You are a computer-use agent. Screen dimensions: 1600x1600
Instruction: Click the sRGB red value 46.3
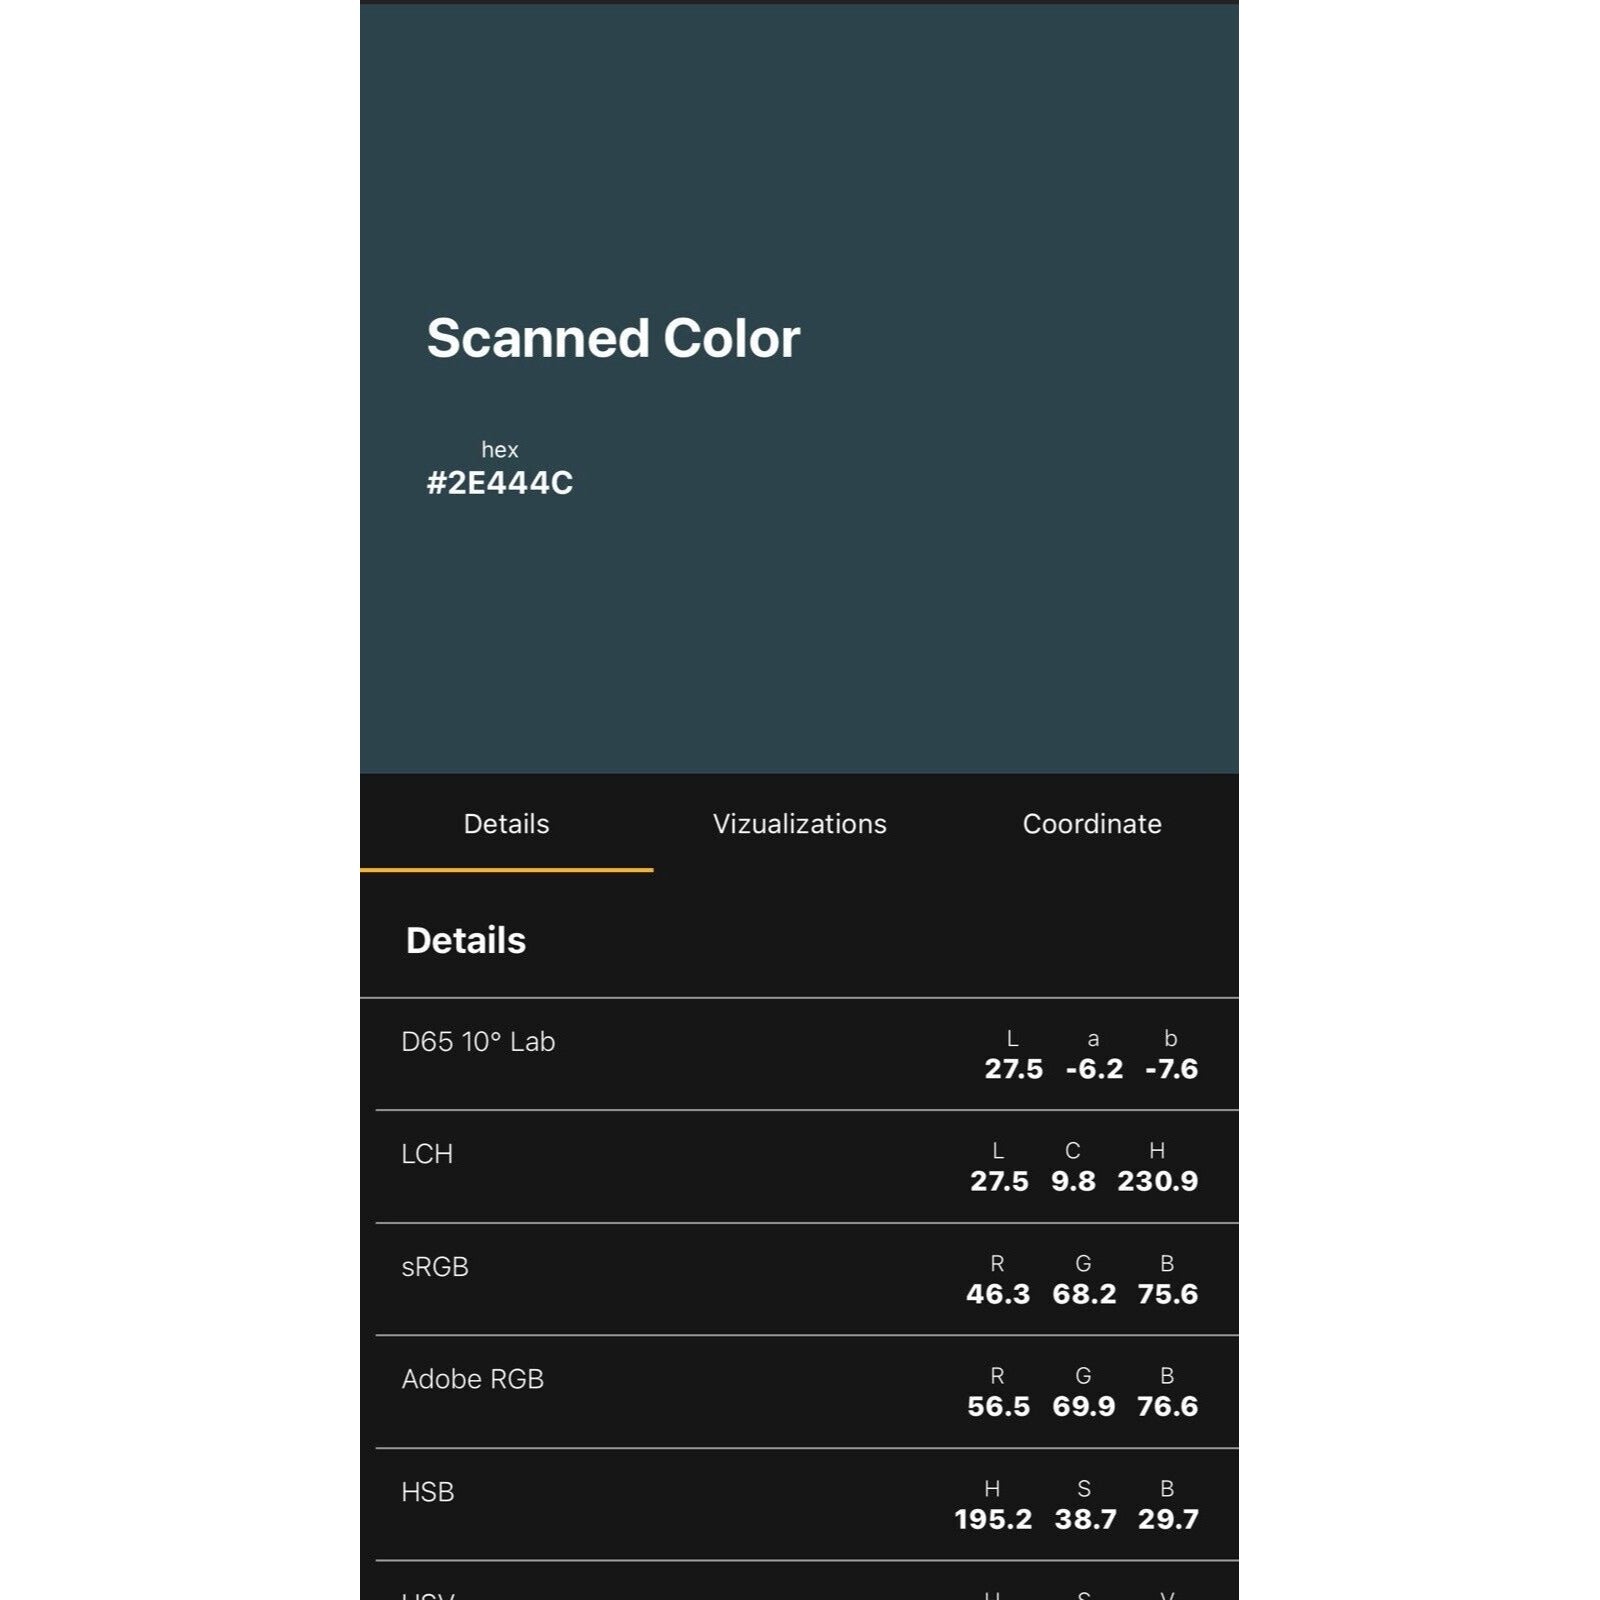point(997,1294)
